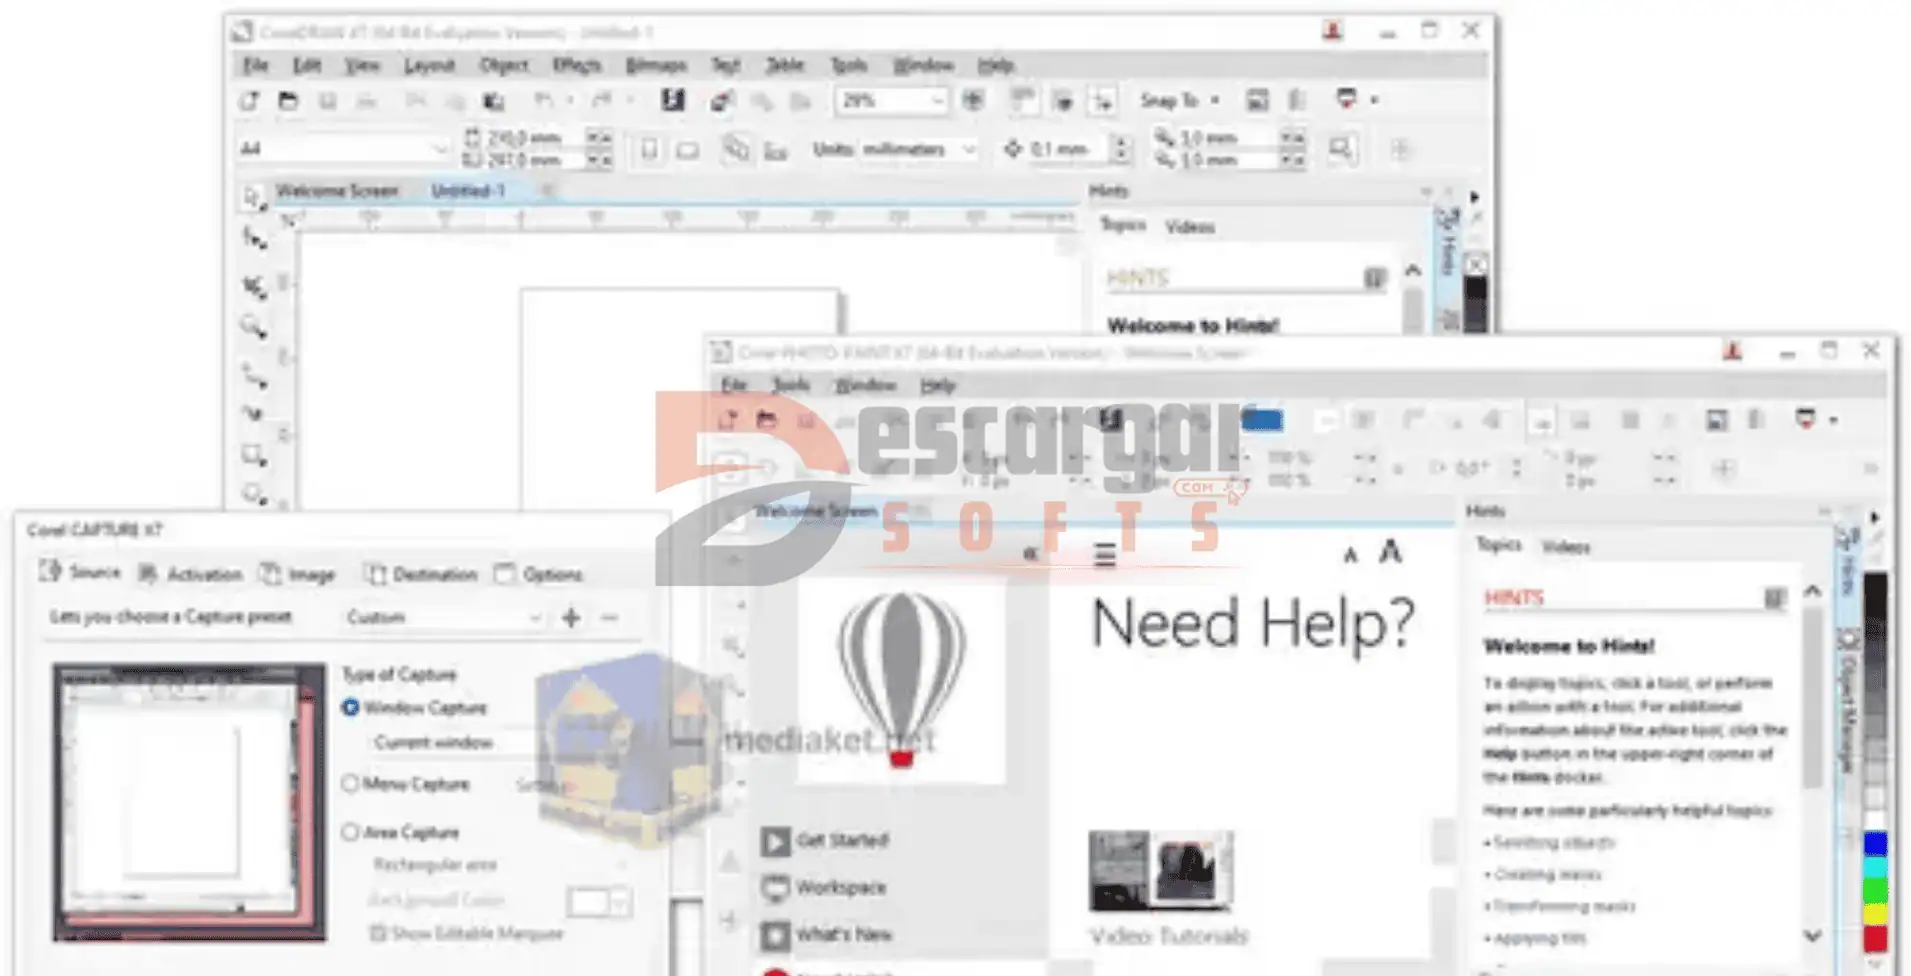Select the Menu Capture radio button

coord(350,784)
